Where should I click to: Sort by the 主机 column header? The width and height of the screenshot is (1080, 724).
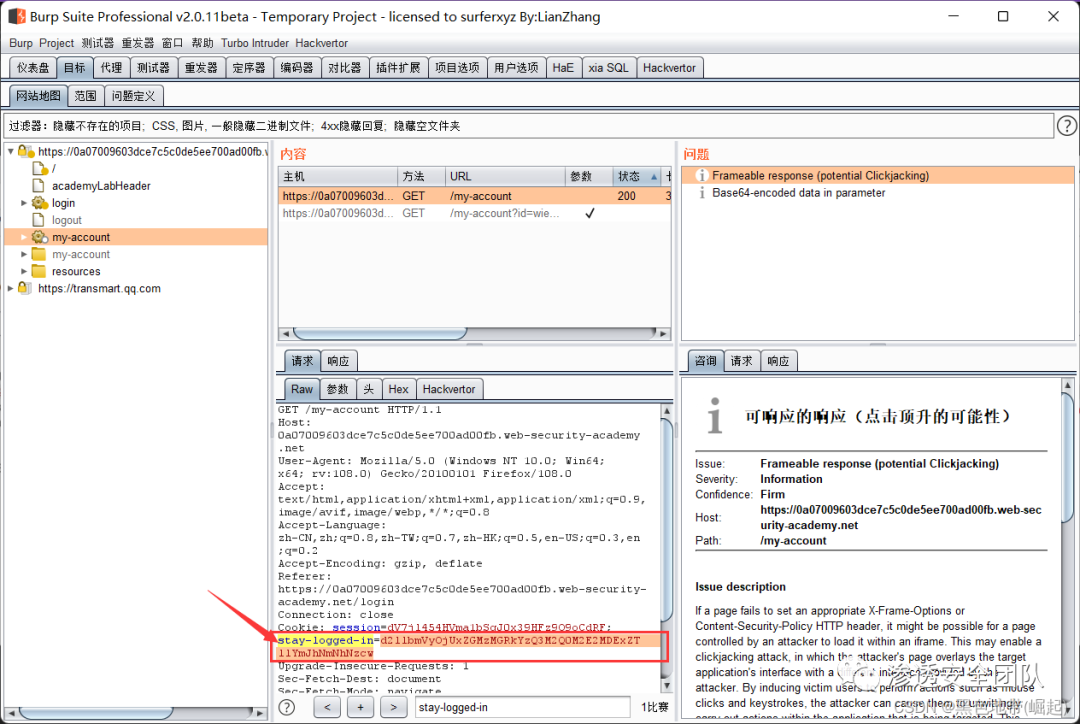click(x=338, y=176)
